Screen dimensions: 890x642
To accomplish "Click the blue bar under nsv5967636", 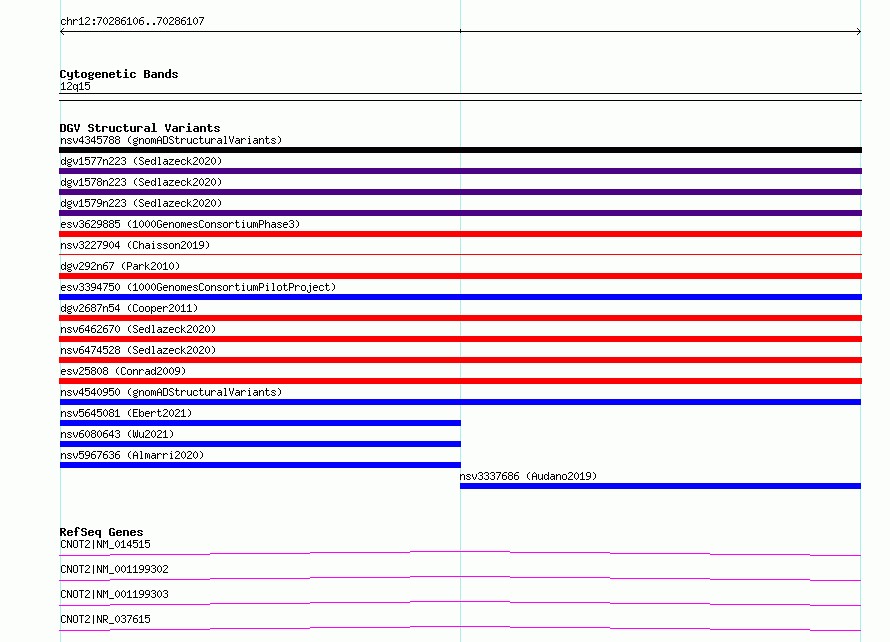I will pyautogui.click(x=260, y=465).
